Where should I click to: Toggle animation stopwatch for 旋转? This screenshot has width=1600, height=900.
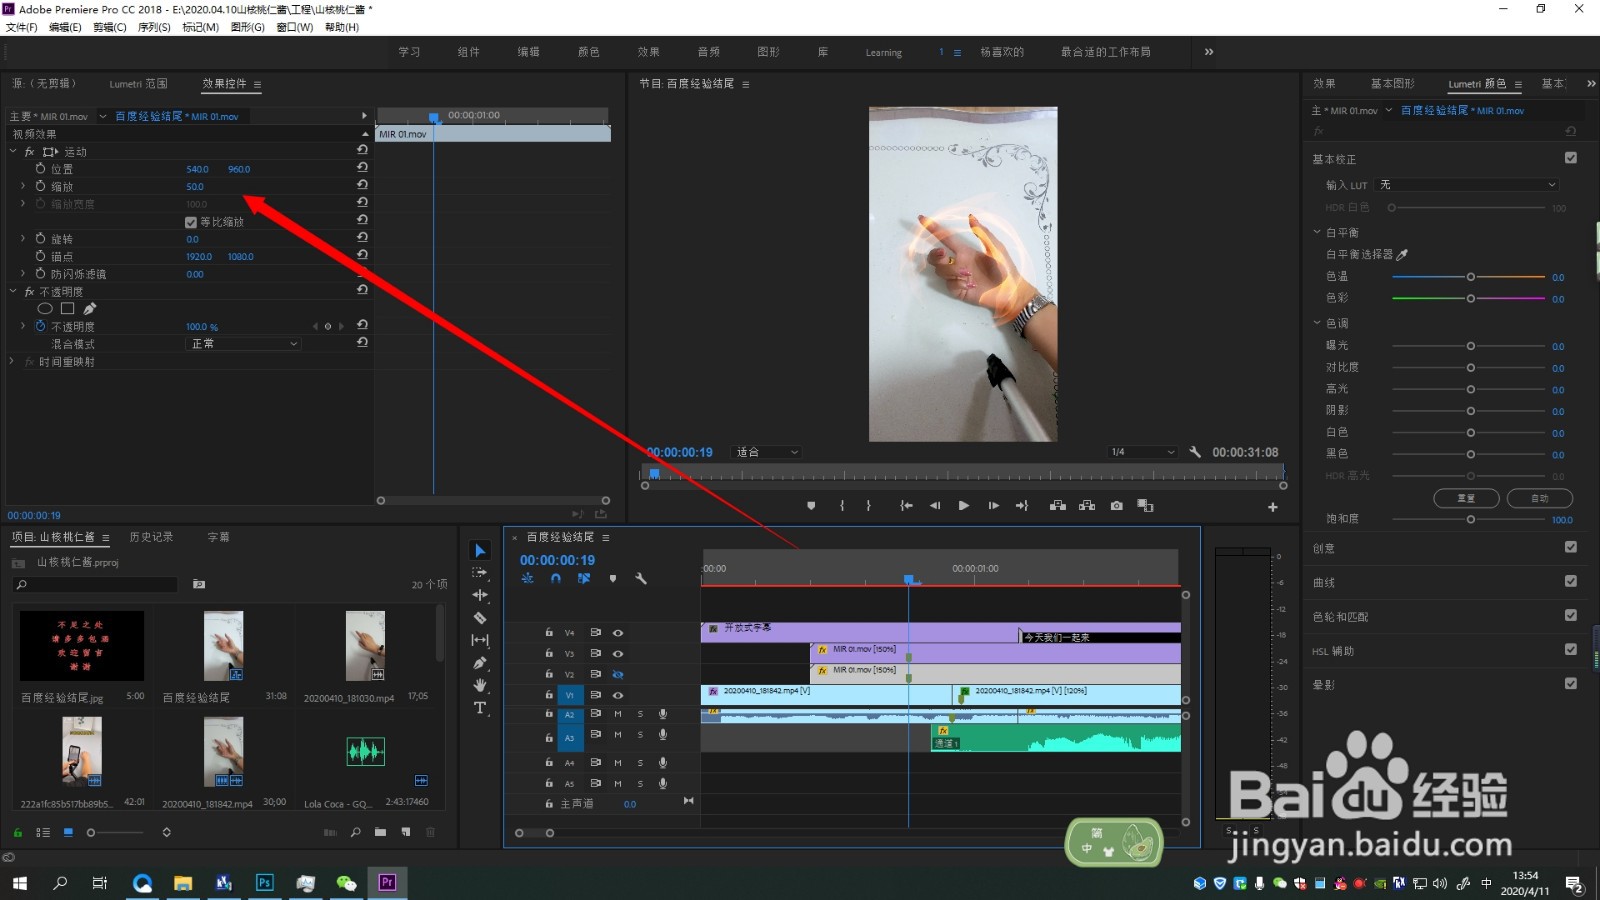(x=41, y=239)
